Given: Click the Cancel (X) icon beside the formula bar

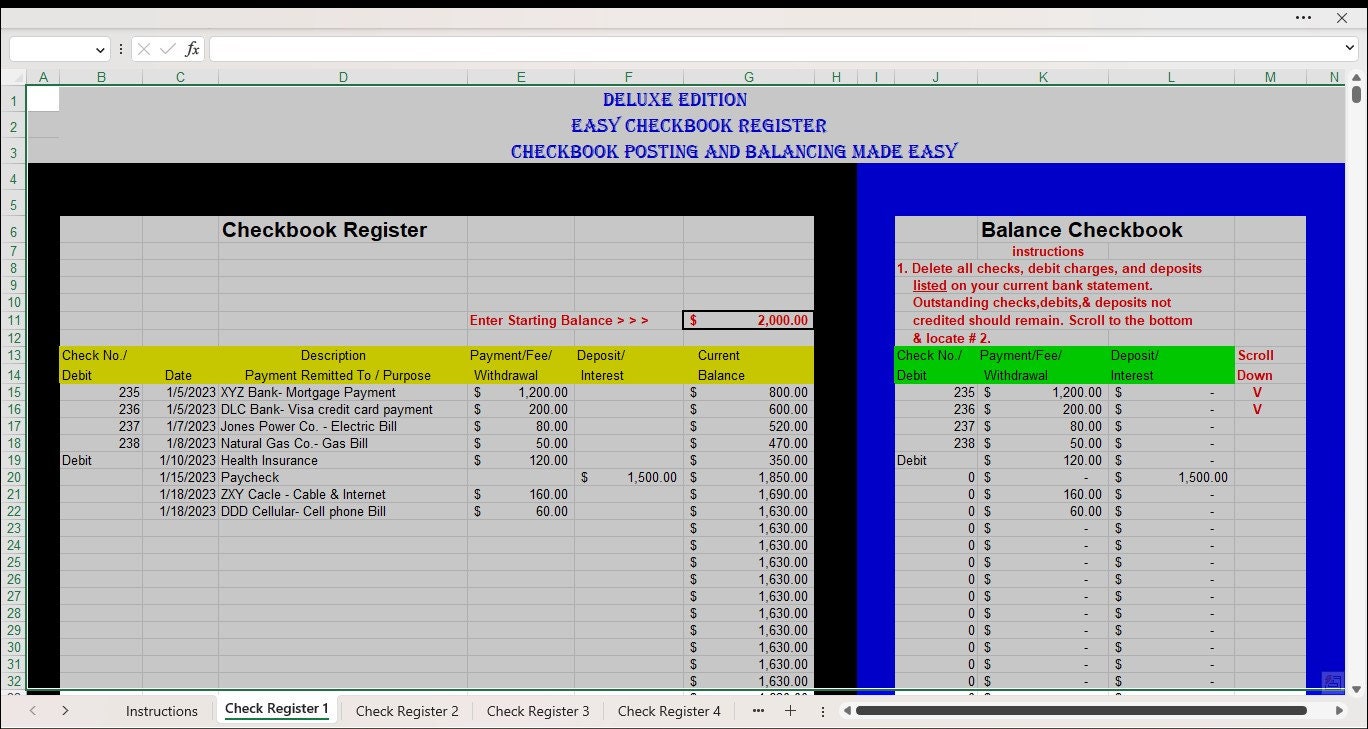Looking at the screenshot, I should tap(143, 48).
